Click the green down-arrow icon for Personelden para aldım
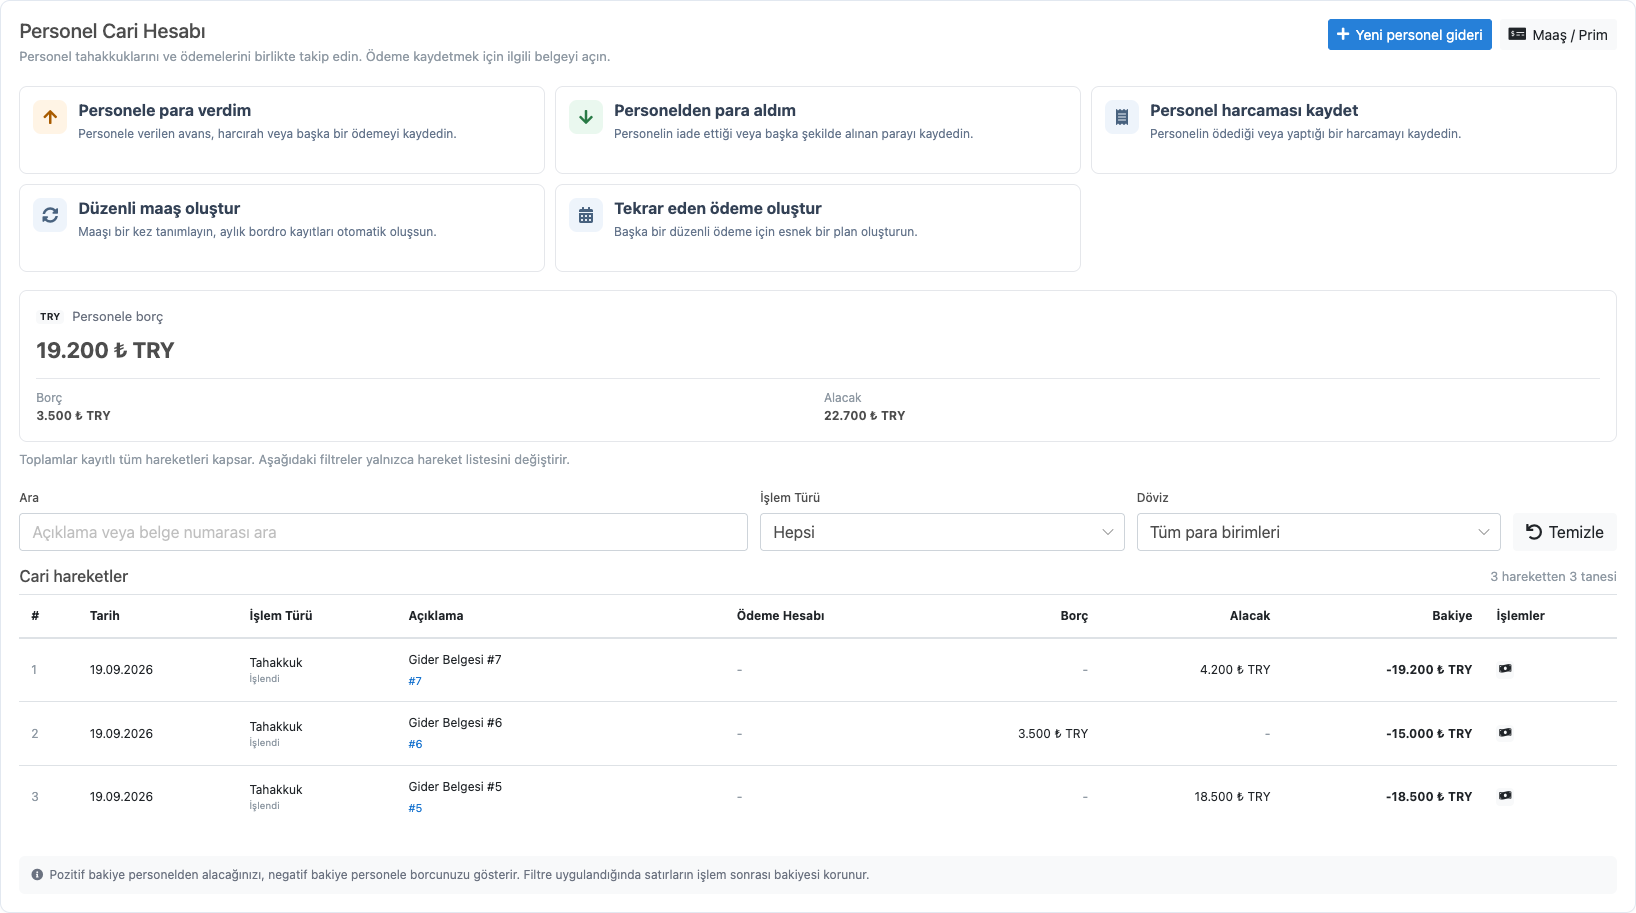 coord(586,117)
